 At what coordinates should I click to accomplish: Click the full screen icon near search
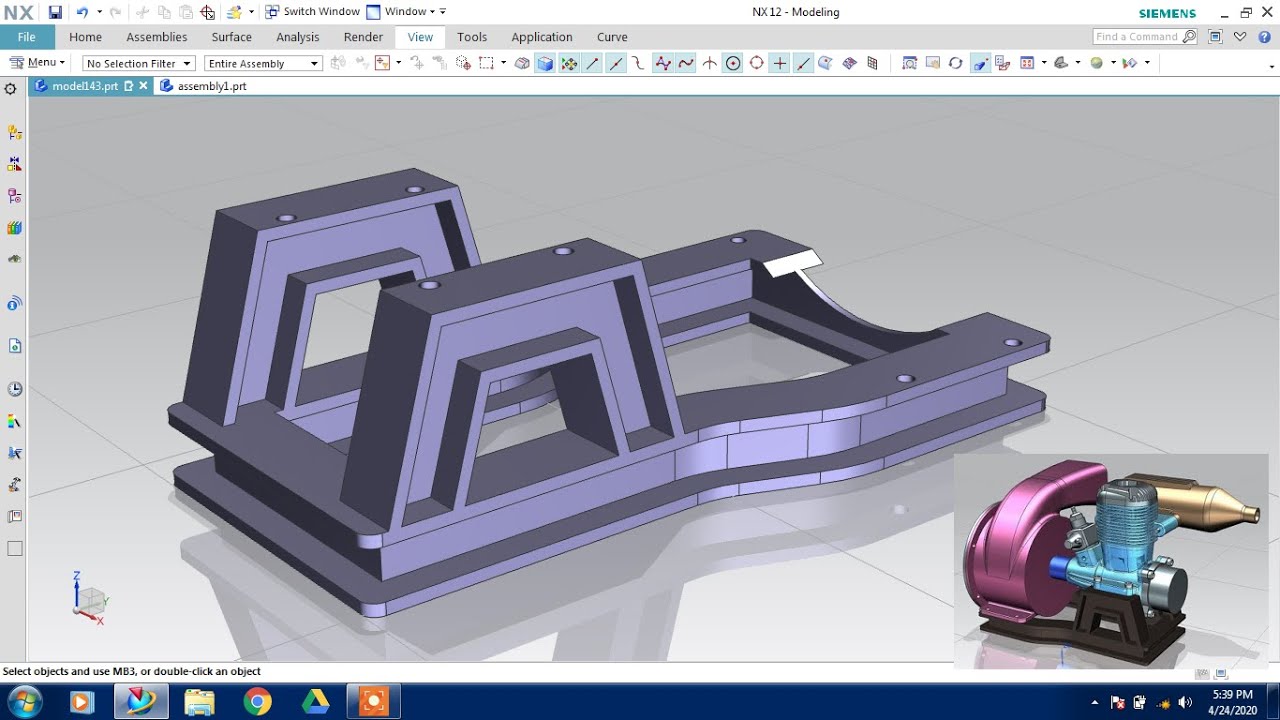pos(1215,37)
